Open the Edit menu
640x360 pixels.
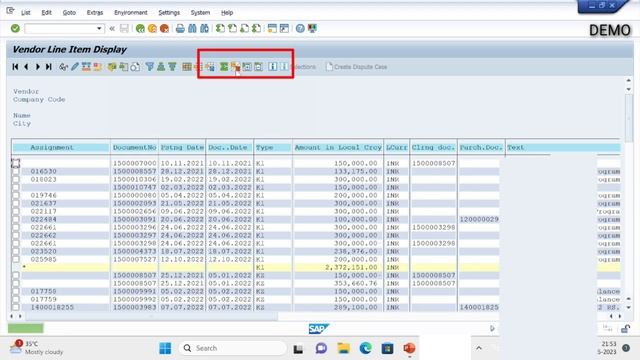pos(47,13)
